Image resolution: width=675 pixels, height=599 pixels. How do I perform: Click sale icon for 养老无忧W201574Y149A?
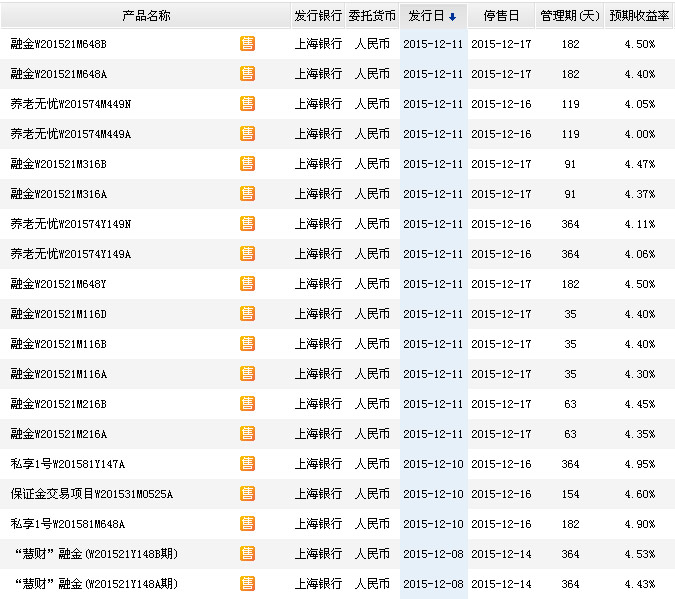tap(248, 254)
